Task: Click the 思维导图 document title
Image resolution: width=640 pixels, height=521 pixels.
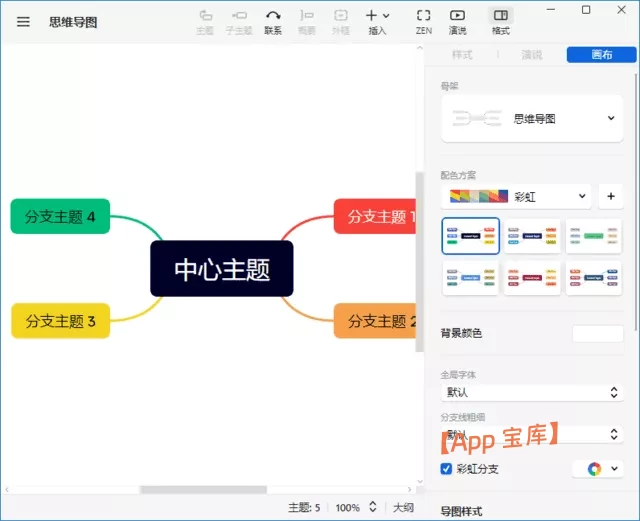Action: [73, 22]
